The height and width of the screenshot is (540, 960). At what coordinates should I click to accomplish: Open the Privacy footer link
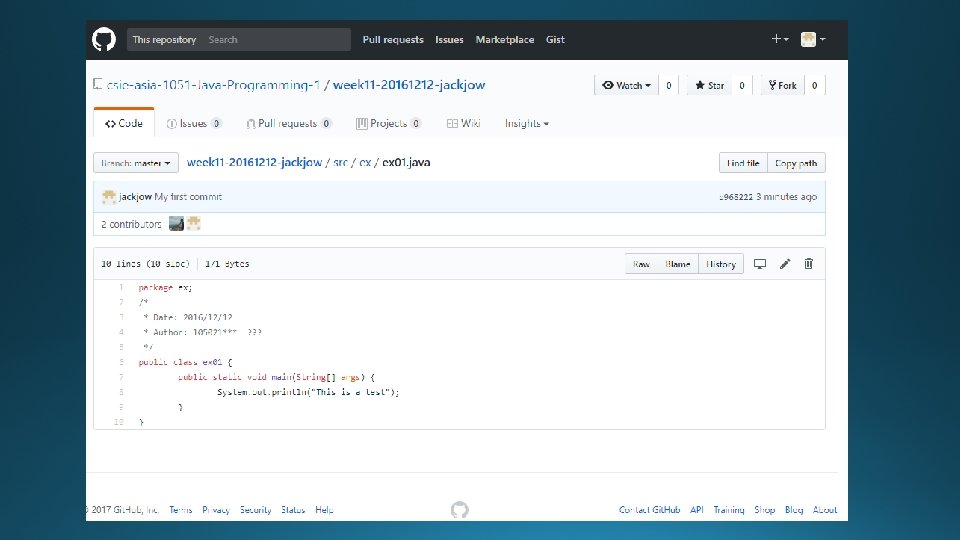click(216, 509)
